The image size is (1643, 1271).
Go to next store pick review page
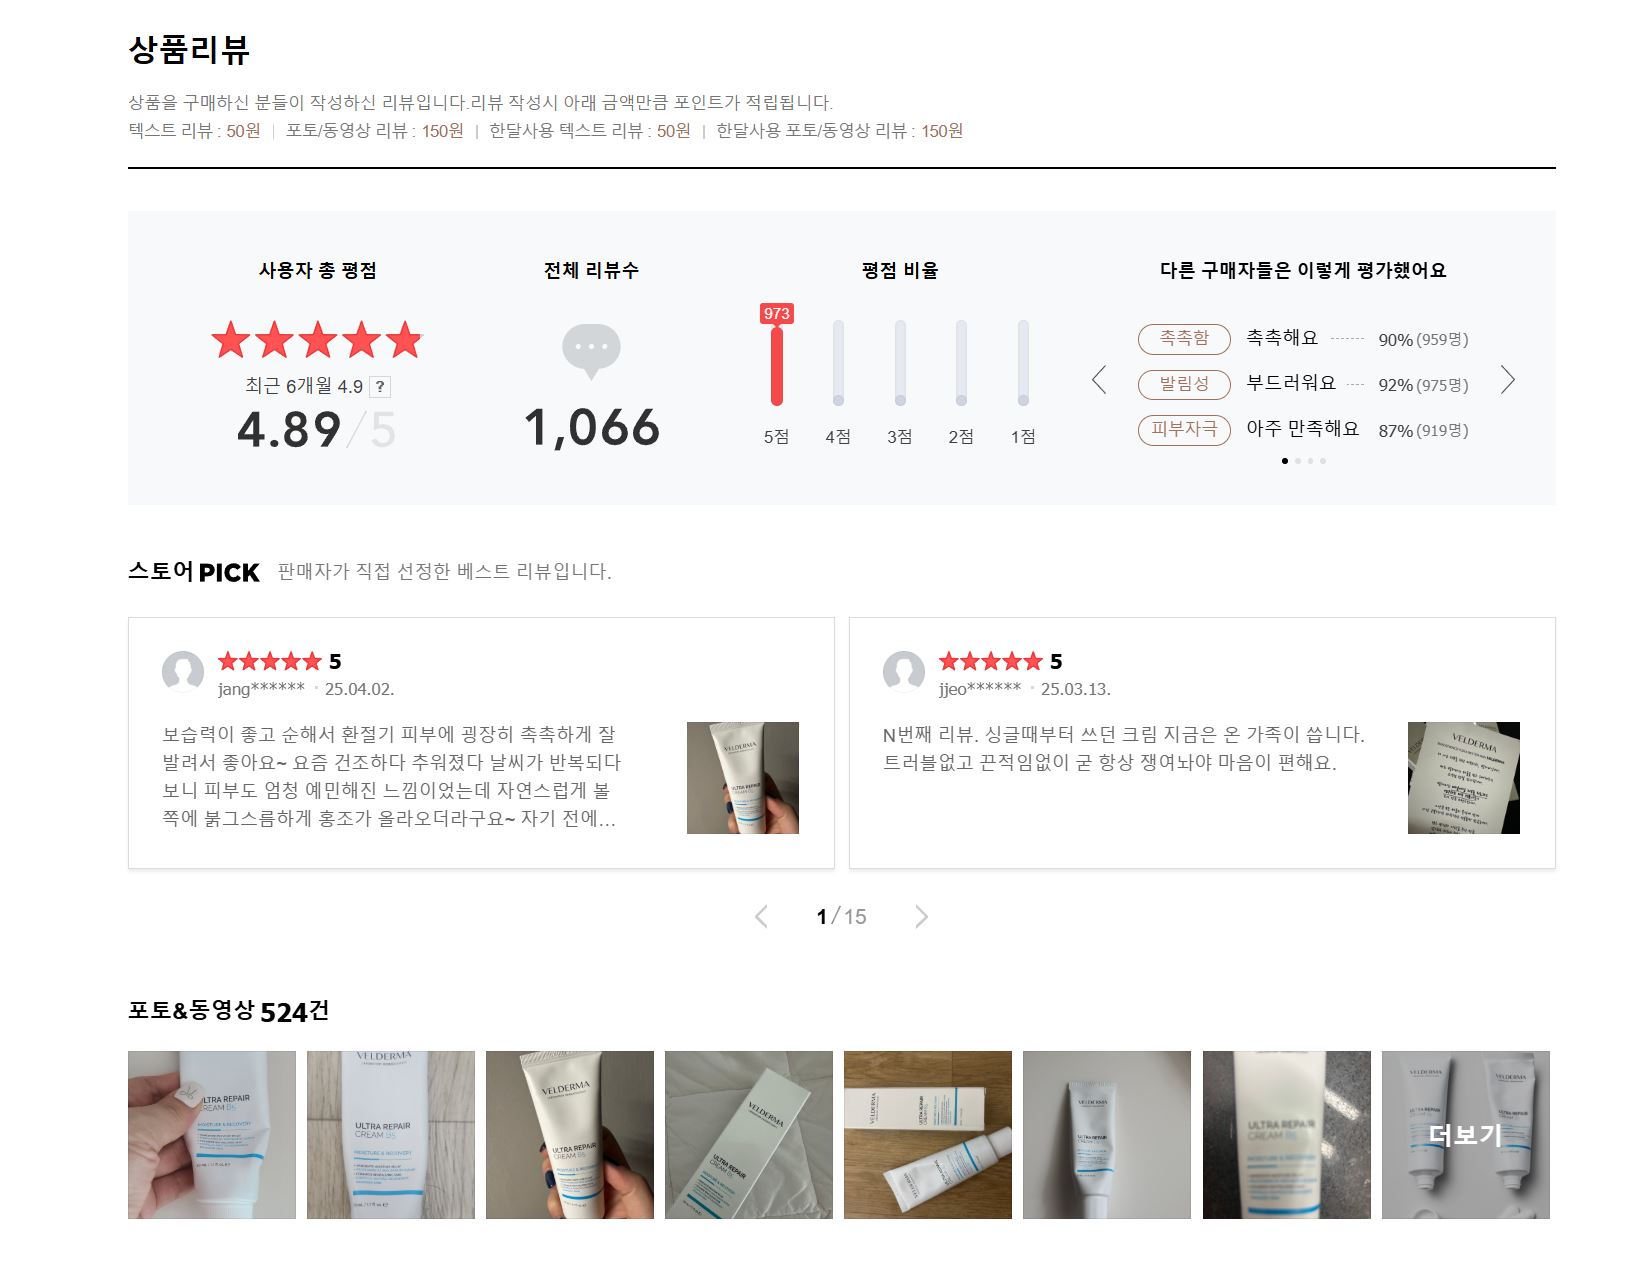[x=921, y=917]
